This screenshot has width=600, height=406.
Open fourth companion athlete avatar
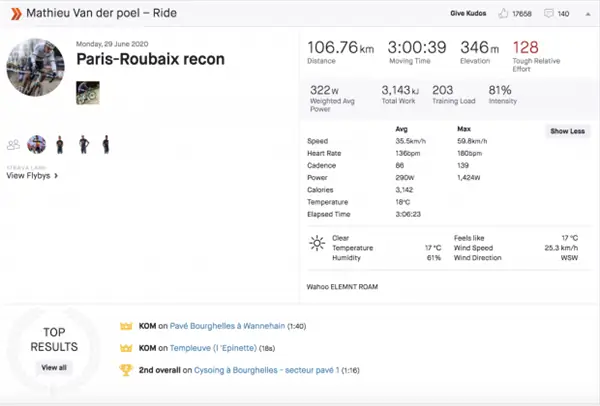coord(106,145)
